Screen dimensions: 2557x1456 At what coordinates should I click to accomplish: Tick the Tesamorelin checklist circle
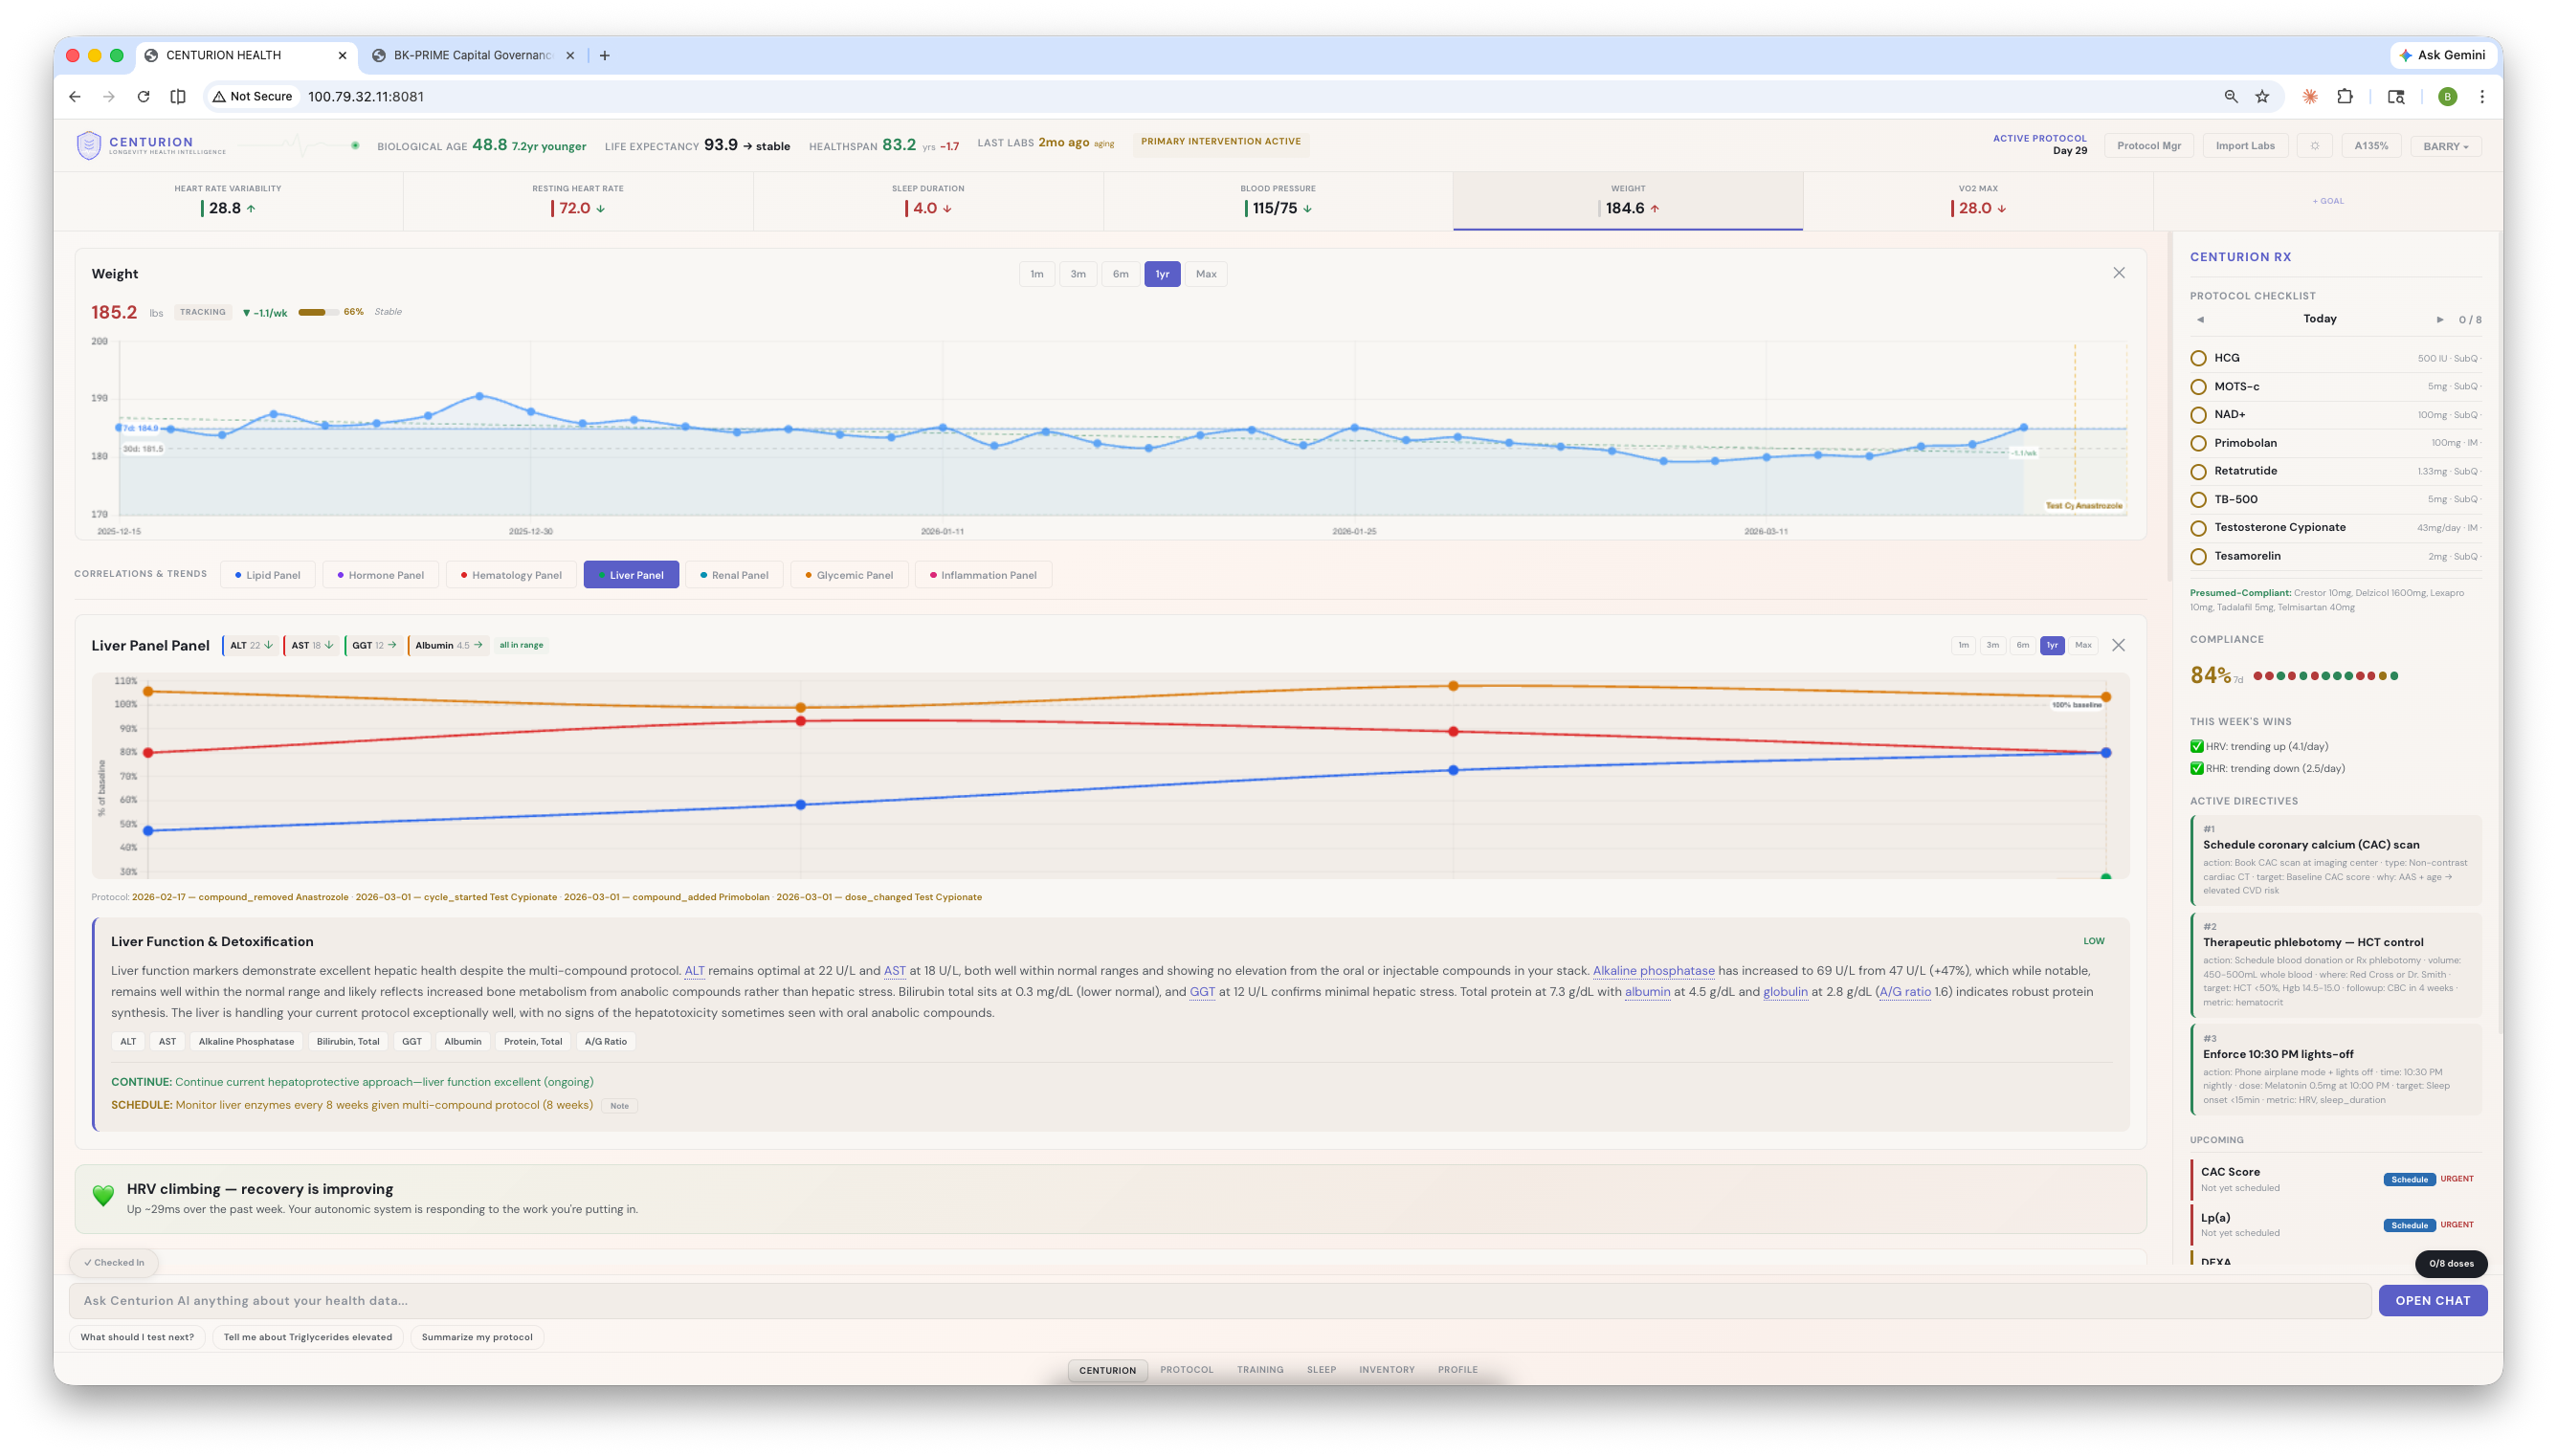(x=2198, y=557)
